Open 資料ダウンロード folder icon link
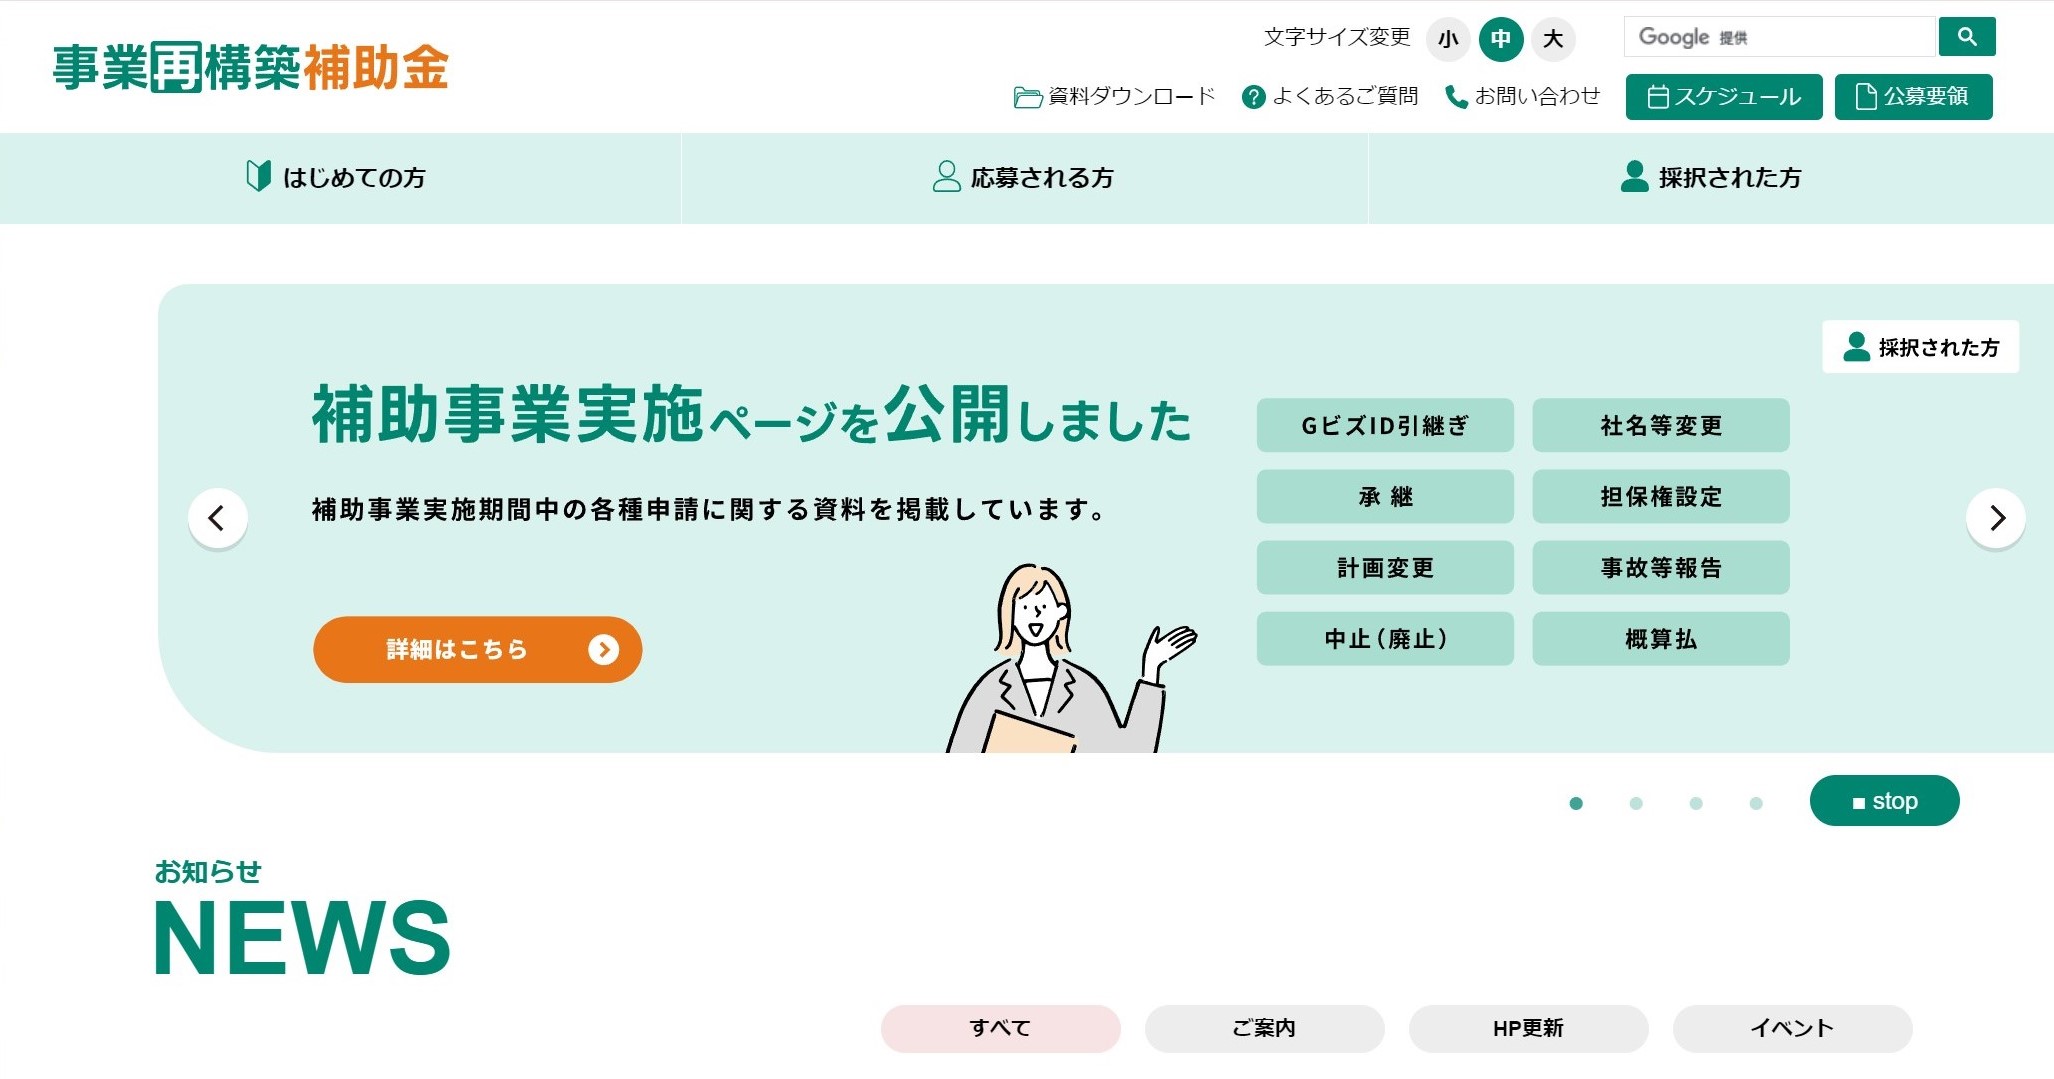The height and width of the screenshot is (1079, 2054). coord(1114,97)
